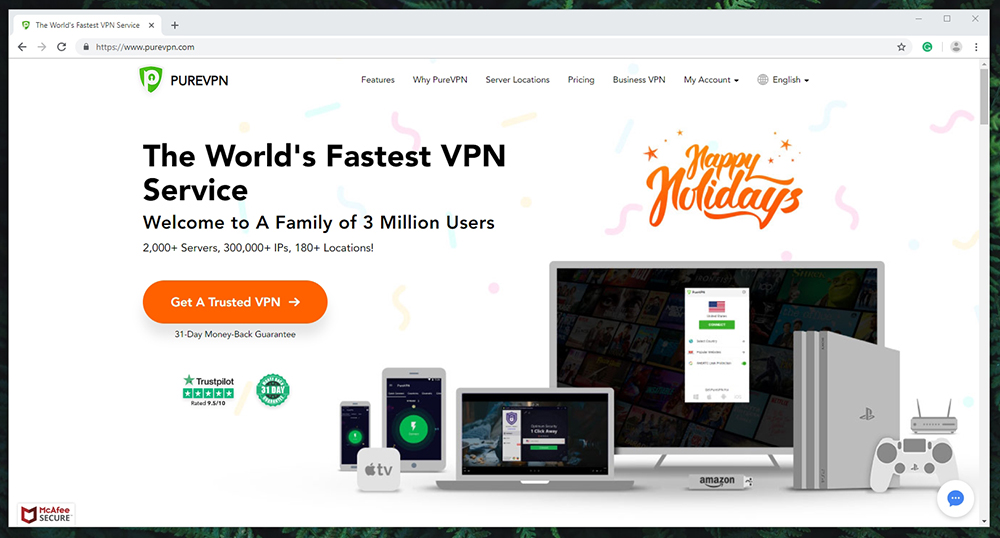Open the English language dropdown
The image size is (1000, 538).
click(x=783, y=80)
